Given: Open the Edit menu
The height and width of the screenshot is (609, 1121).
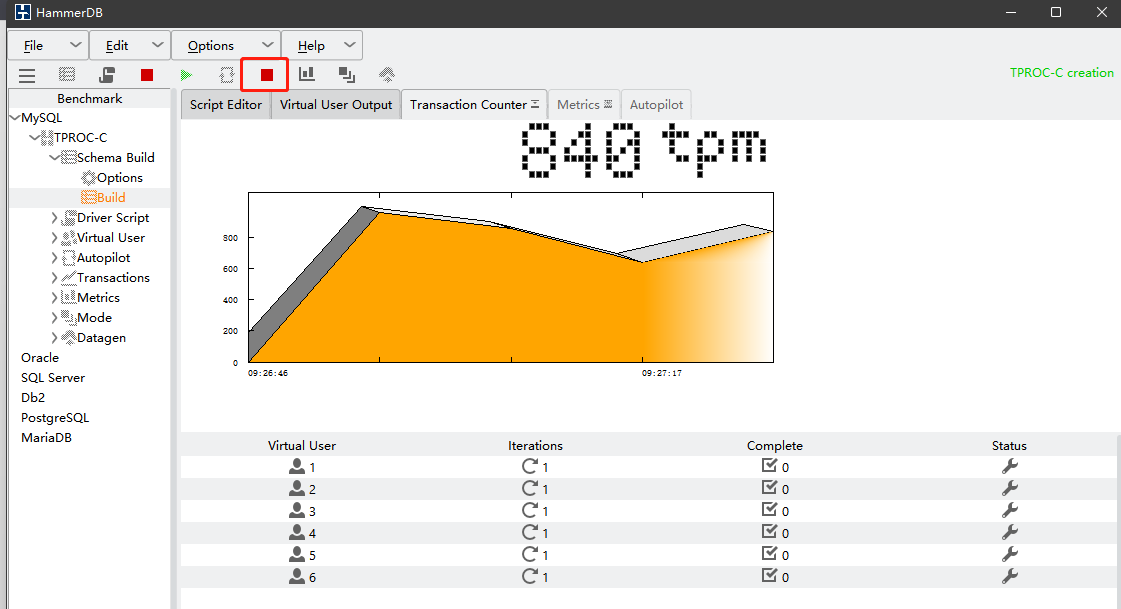Looking at the screenshot, I should pyautogui.click(x=130, y=46).
